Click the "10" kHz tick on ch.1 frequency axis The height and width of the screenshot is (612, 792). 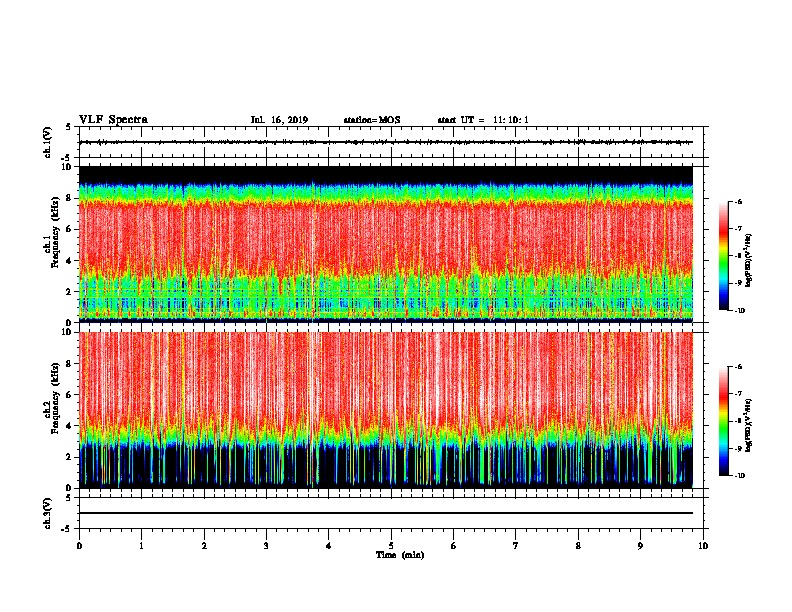point(67,167)
